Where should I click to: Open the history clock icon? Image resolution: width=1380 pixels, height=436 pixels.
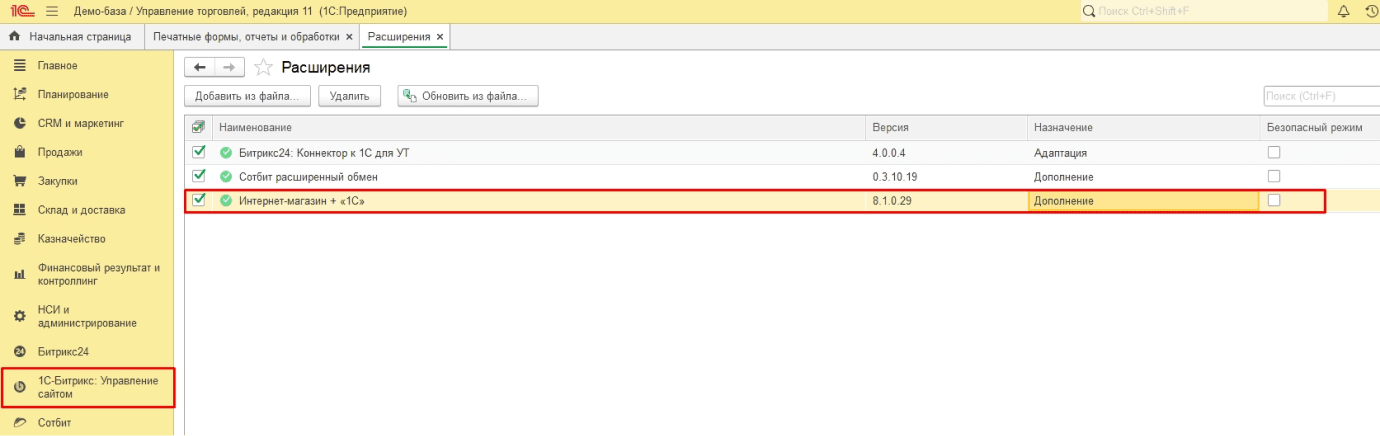1371,11
